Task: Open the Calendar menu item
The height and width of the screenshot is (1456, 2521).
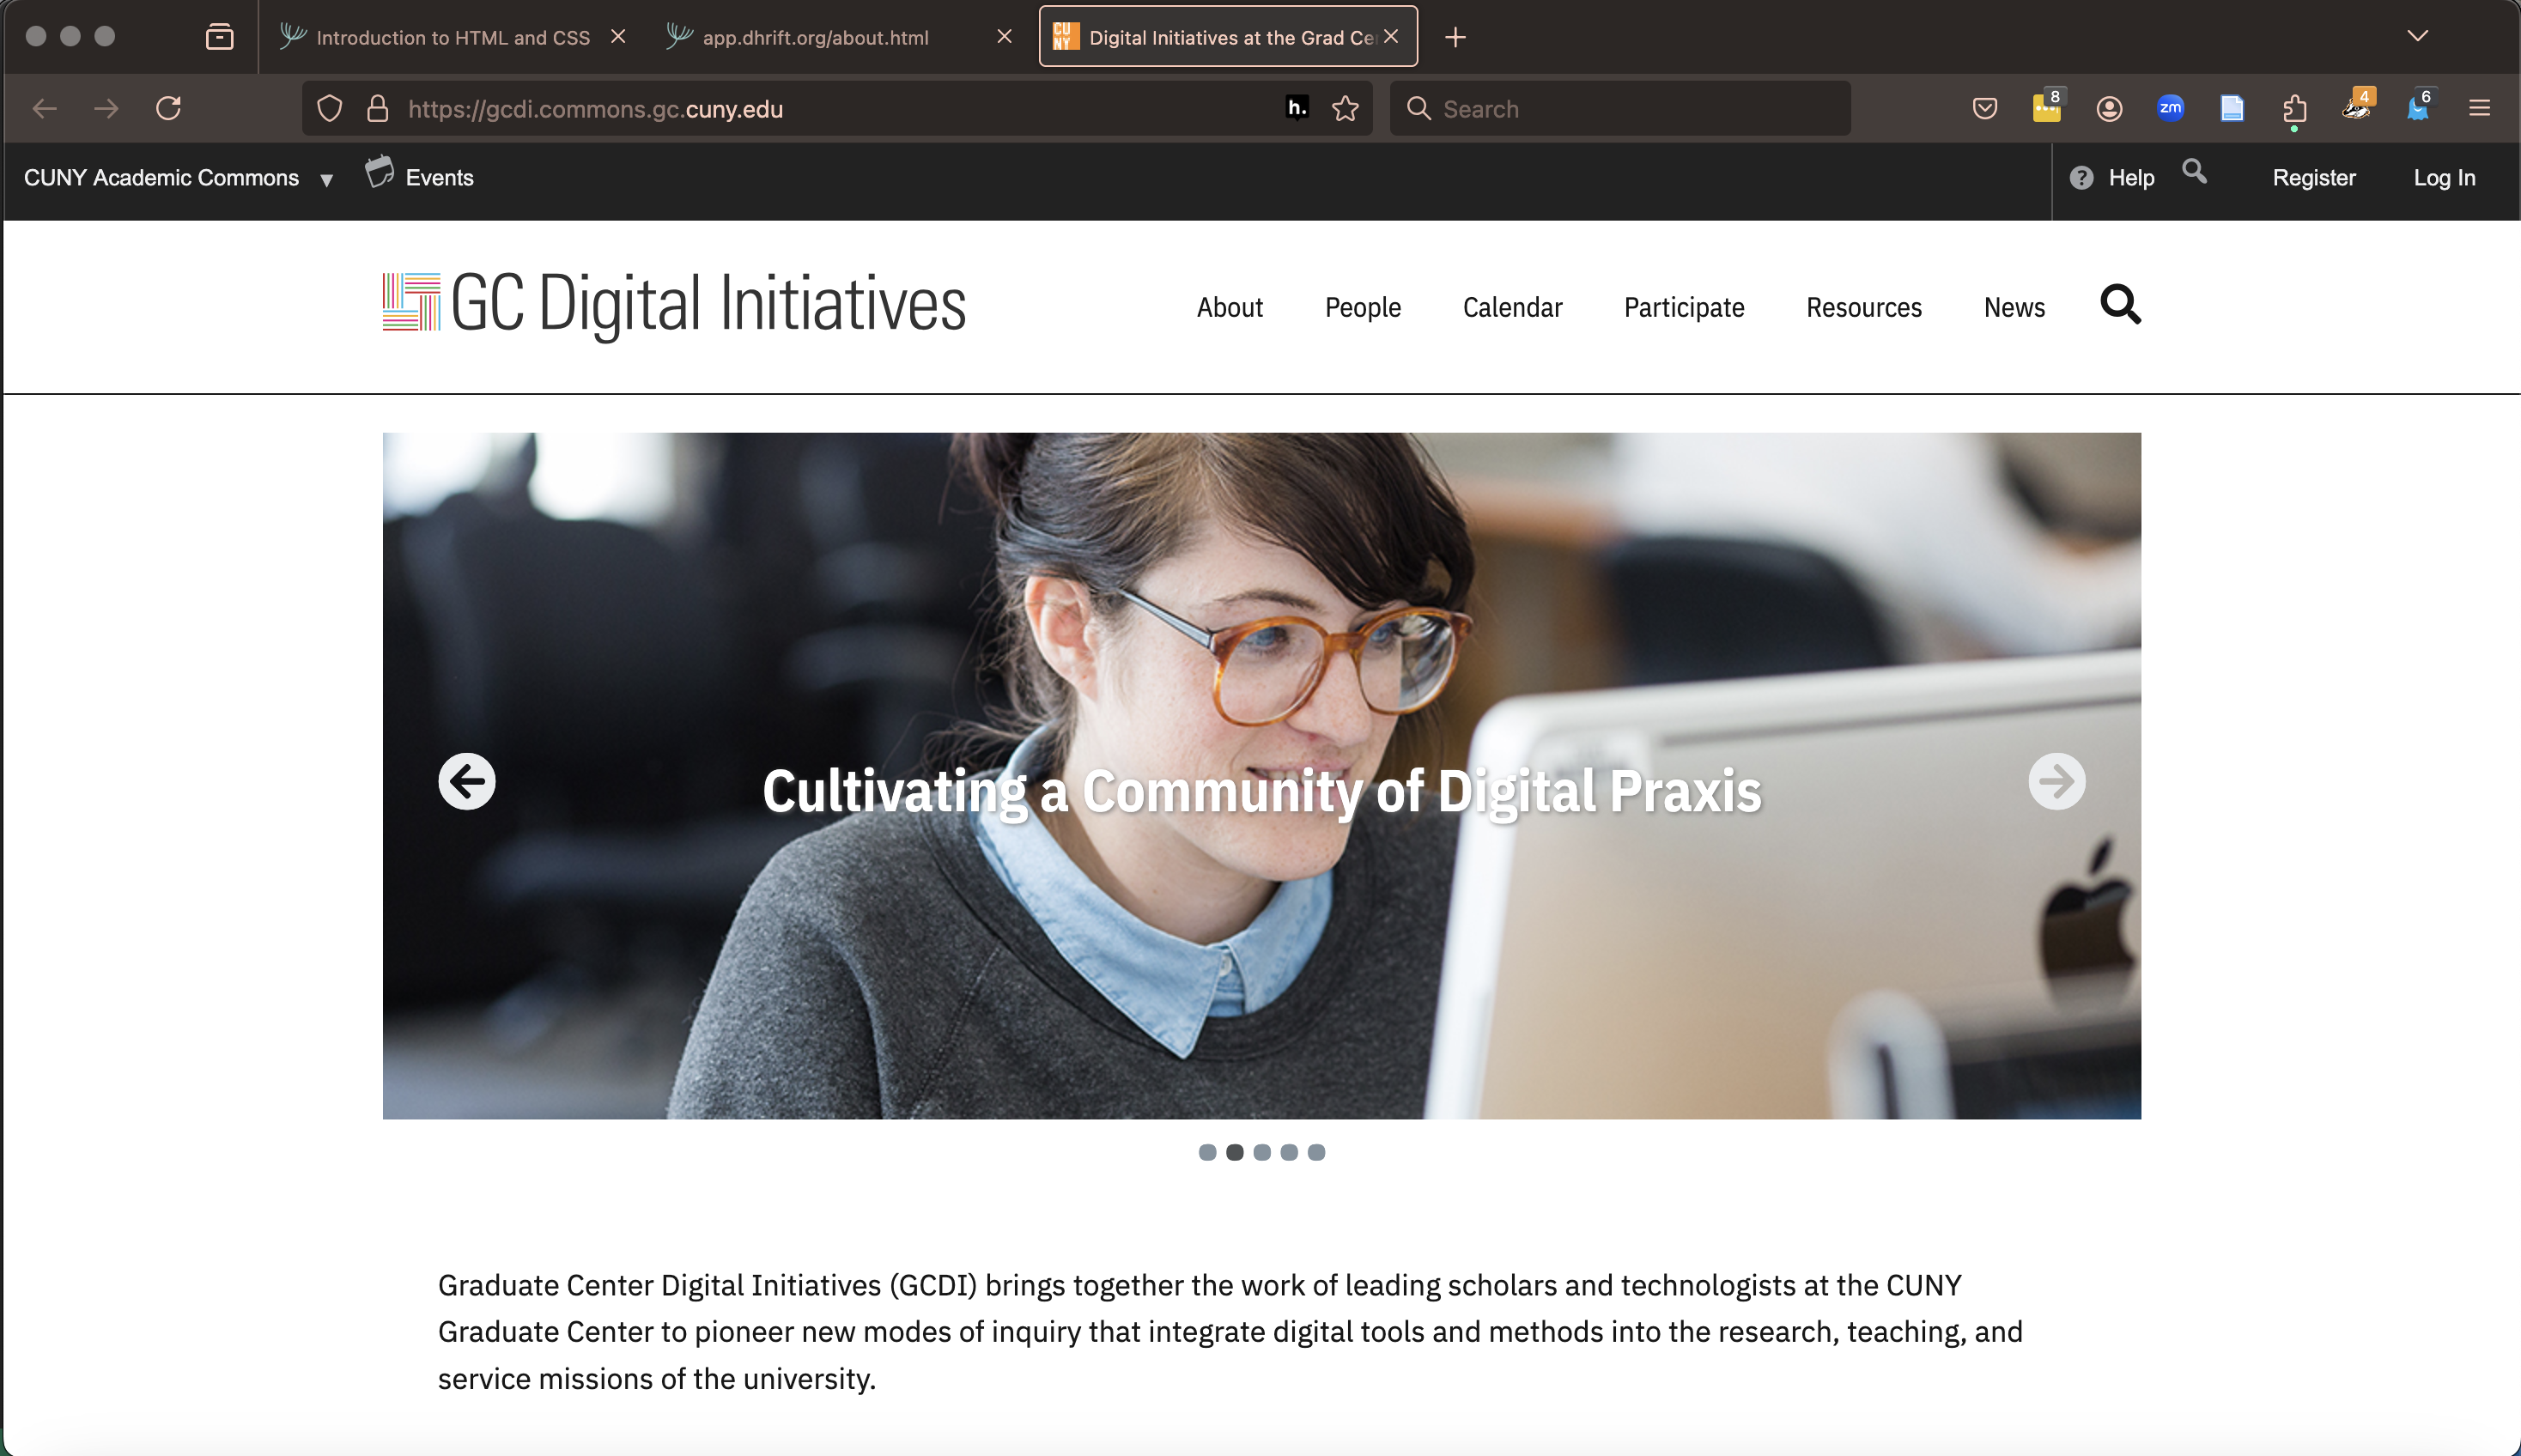Action: coord(1512,307)
